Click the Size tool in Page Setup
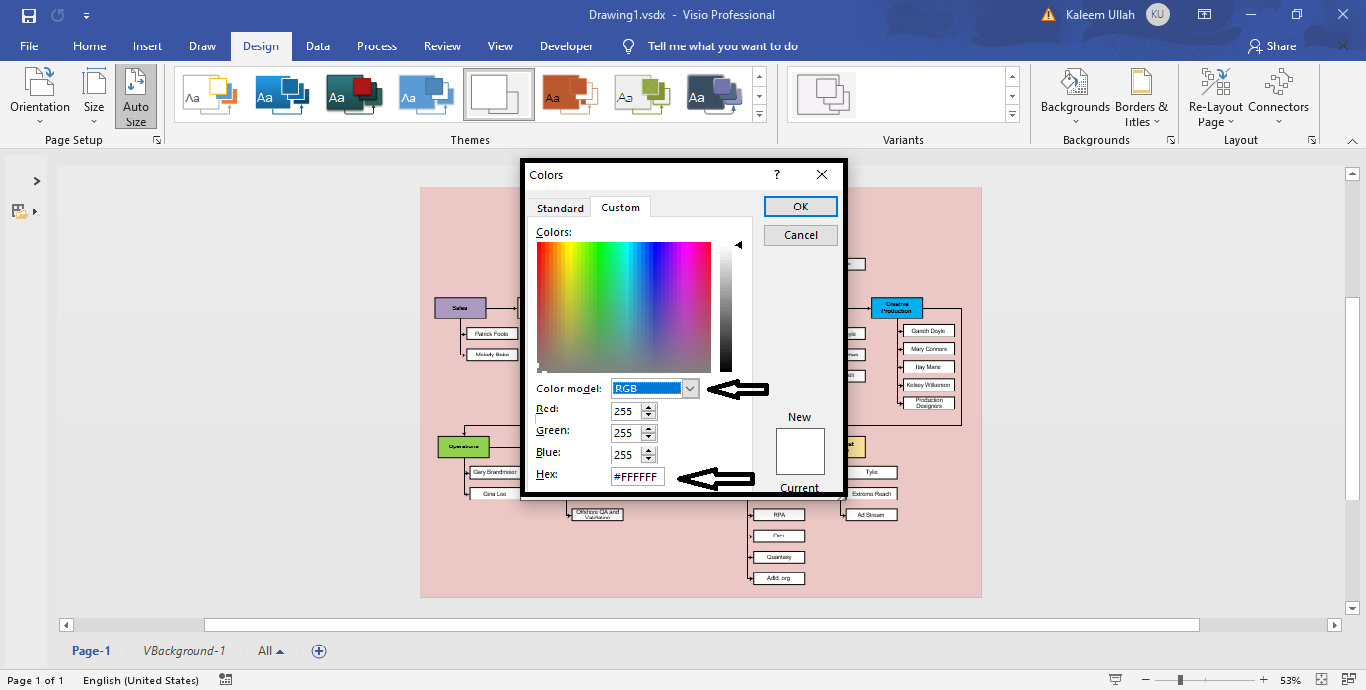 [x=93, y=95]
